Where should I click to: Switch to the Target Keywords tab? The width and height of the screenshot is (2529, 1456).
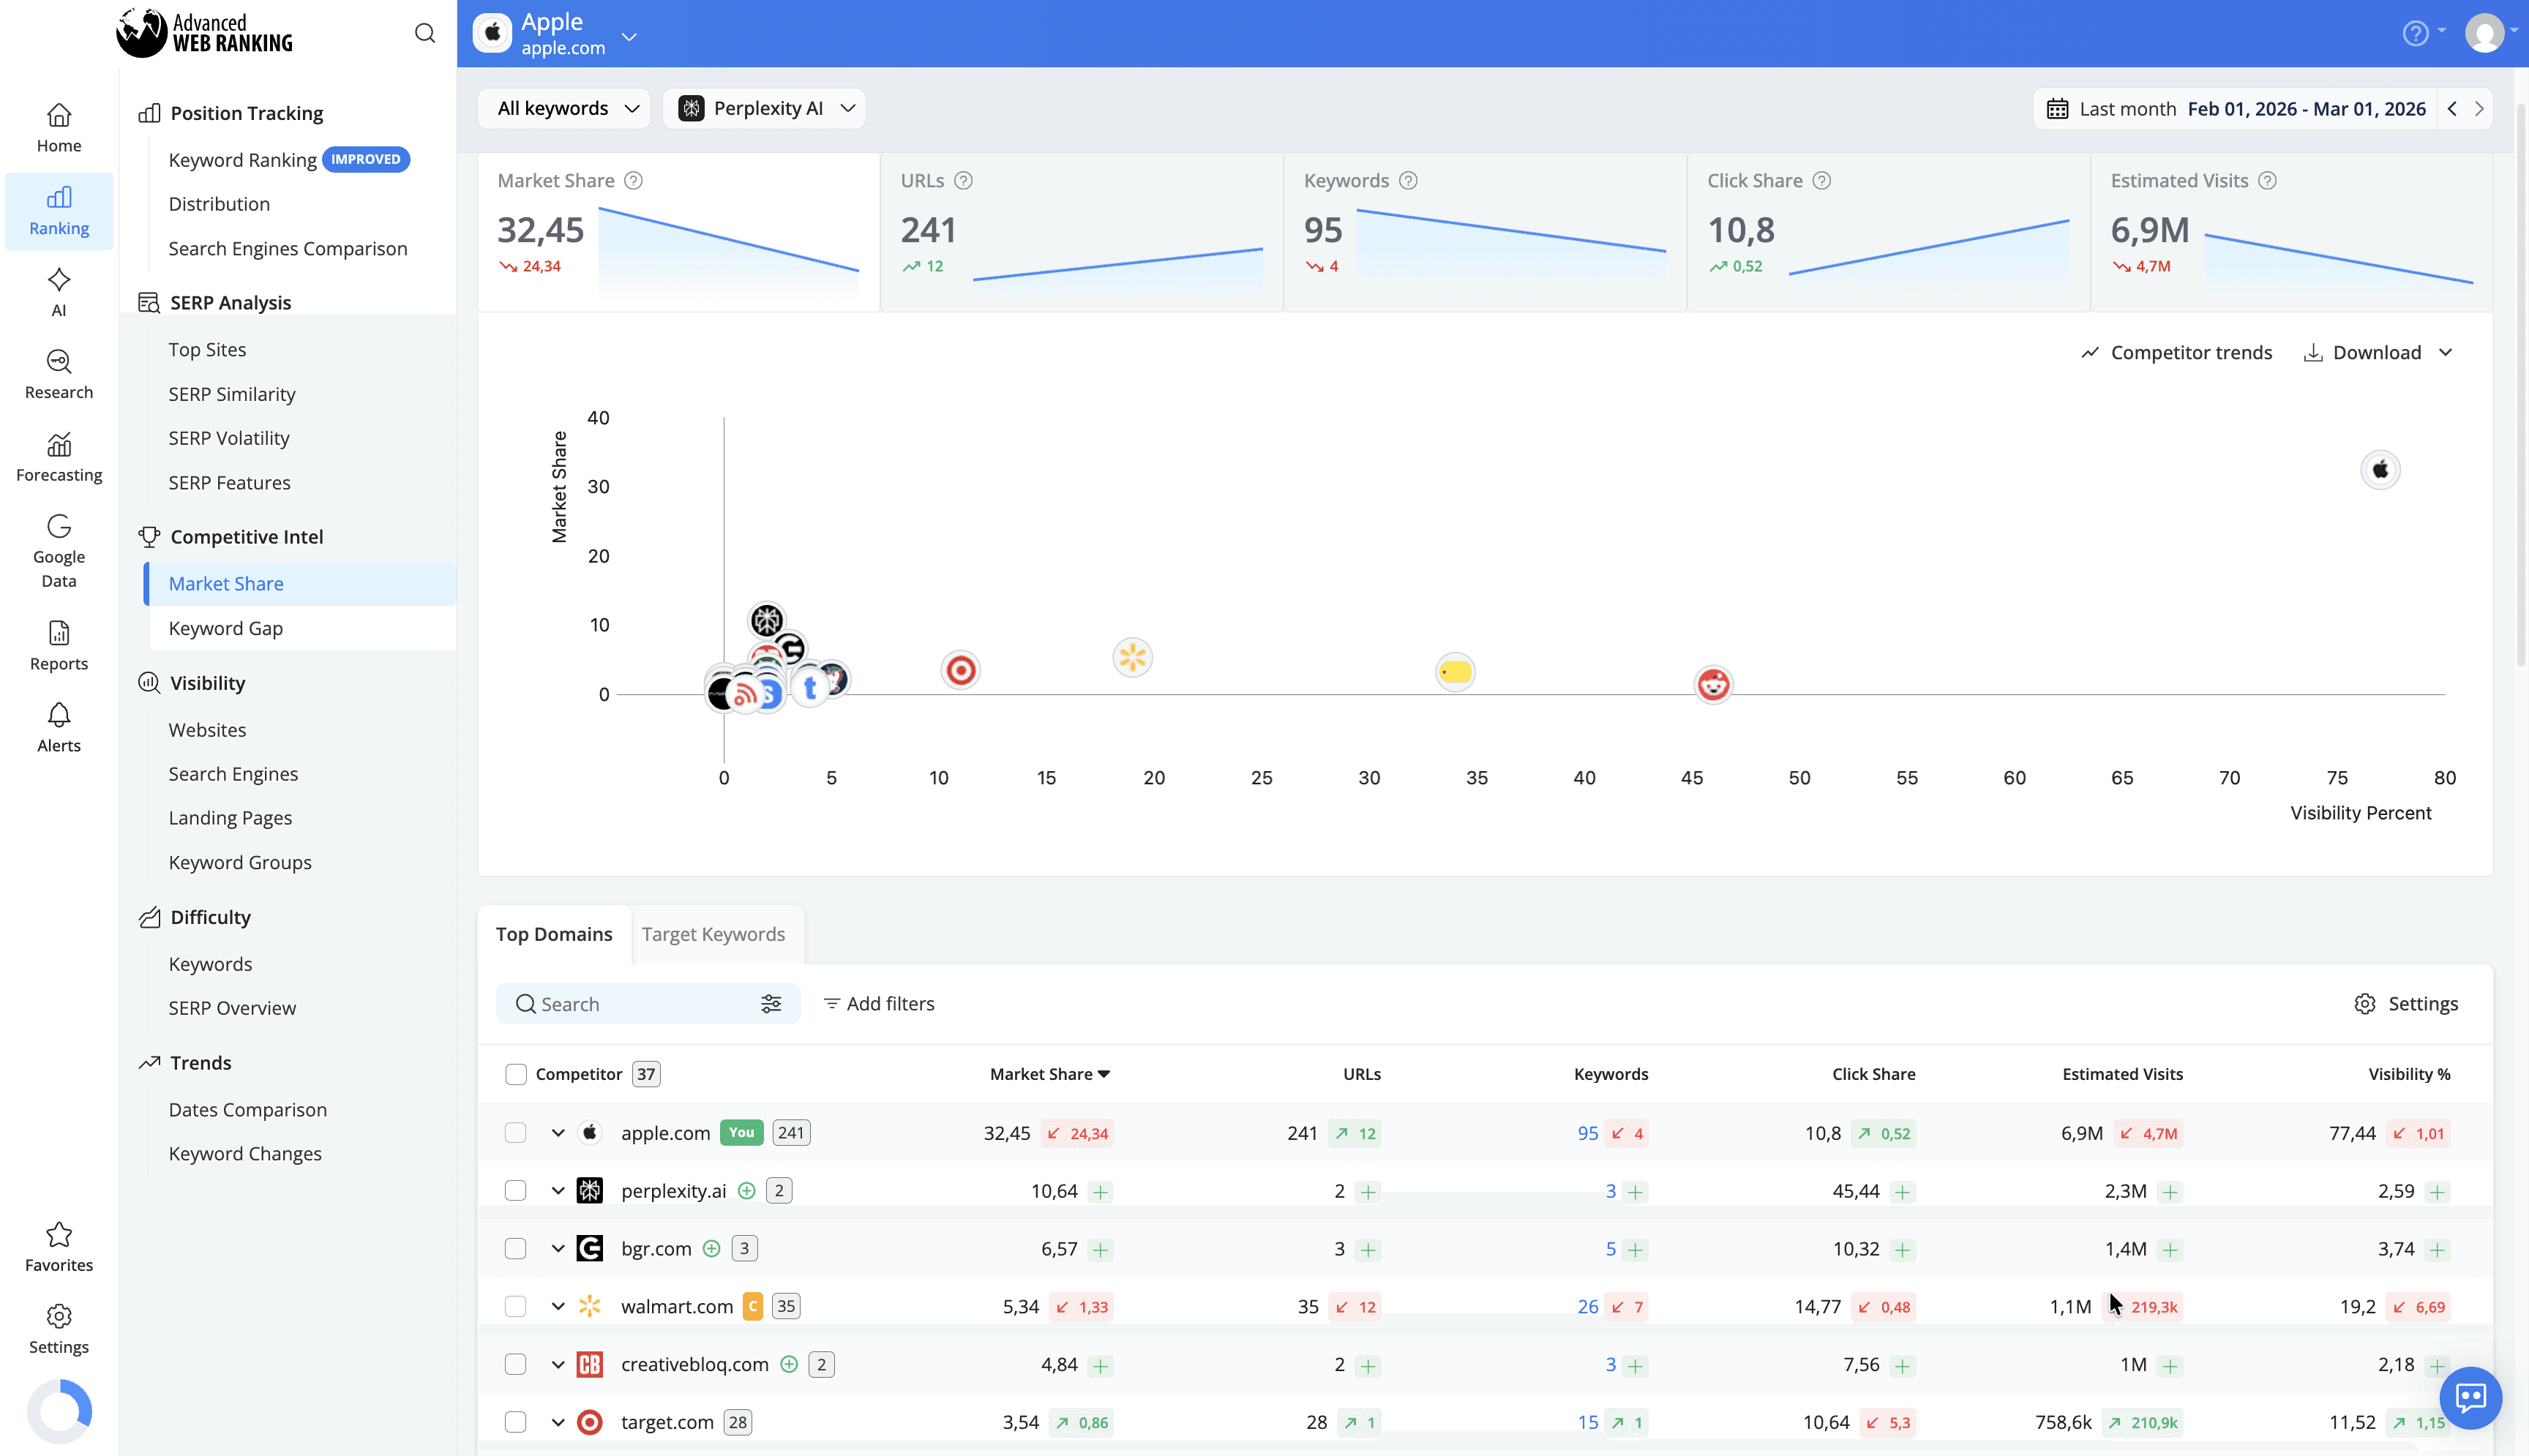pyautogui.click(x=714, y=934)
